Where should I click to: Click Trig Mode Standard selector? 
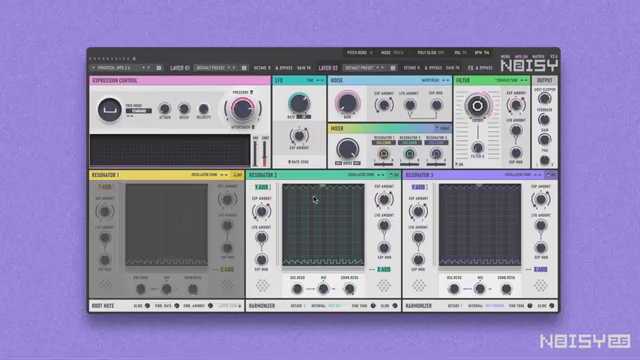(139, 111)
